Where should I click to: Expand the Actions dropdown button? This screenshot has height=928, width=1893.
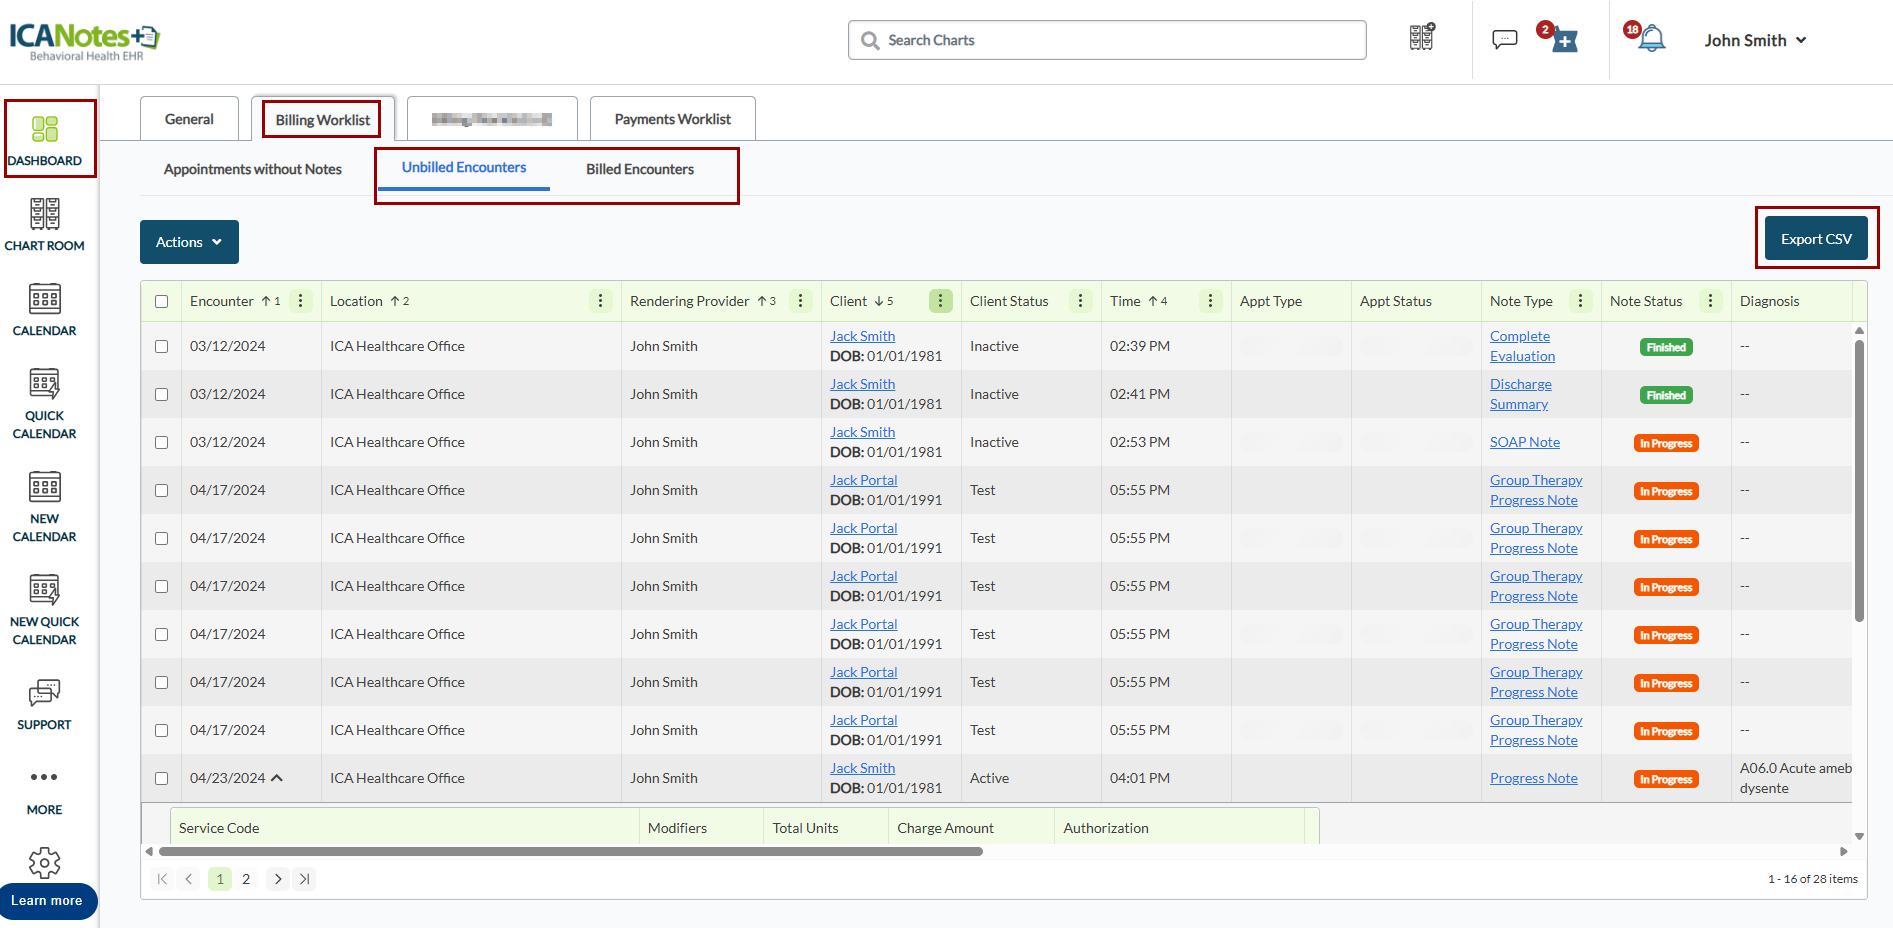189,242
